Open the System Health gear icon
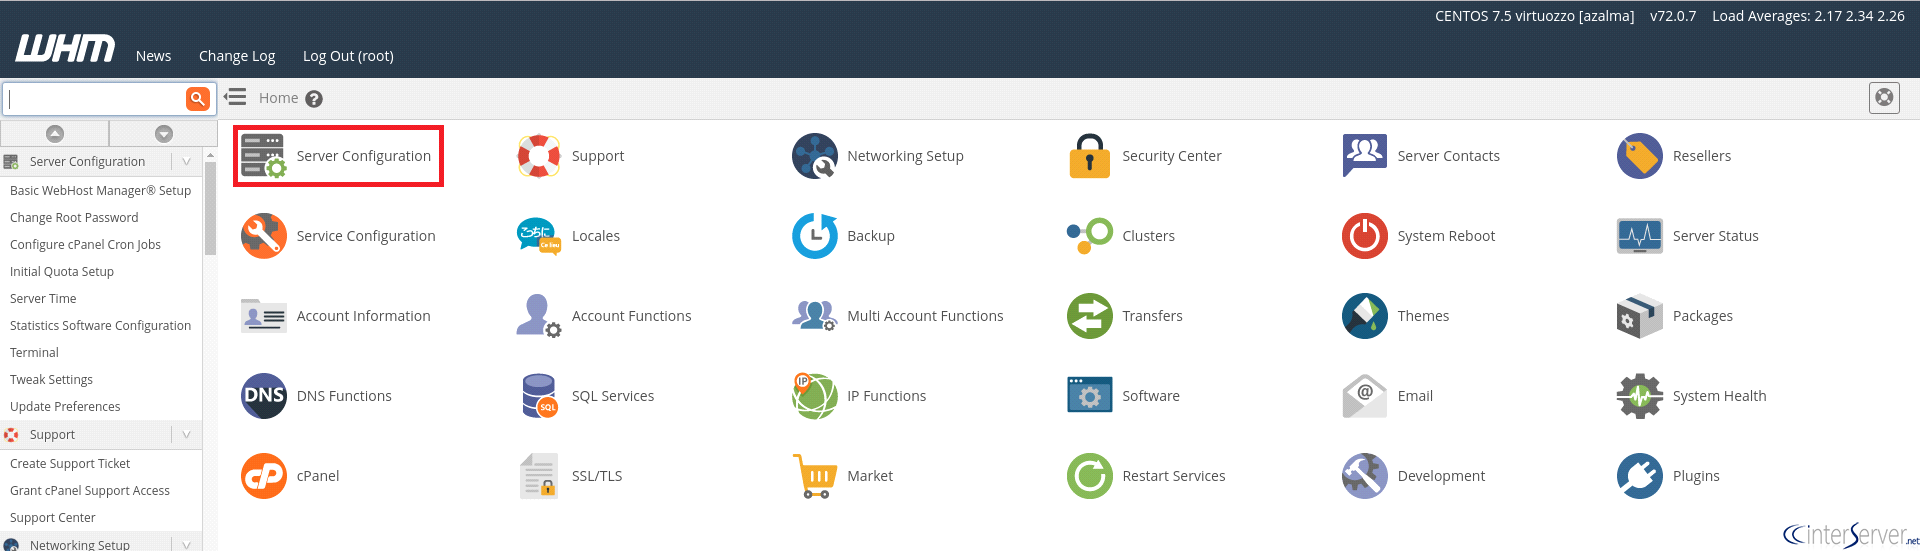The width and height of the screenshot is (1920, 551). 1640,396
